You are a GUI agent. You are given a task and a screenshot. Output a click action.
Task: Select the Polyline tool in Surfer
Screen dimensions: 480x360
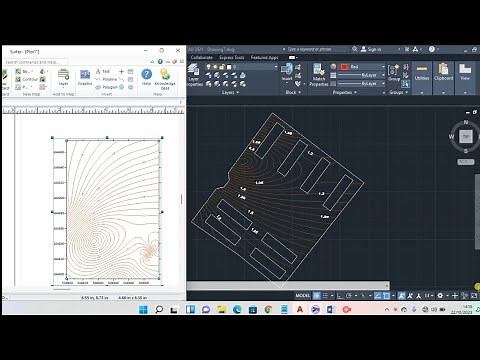106,79
